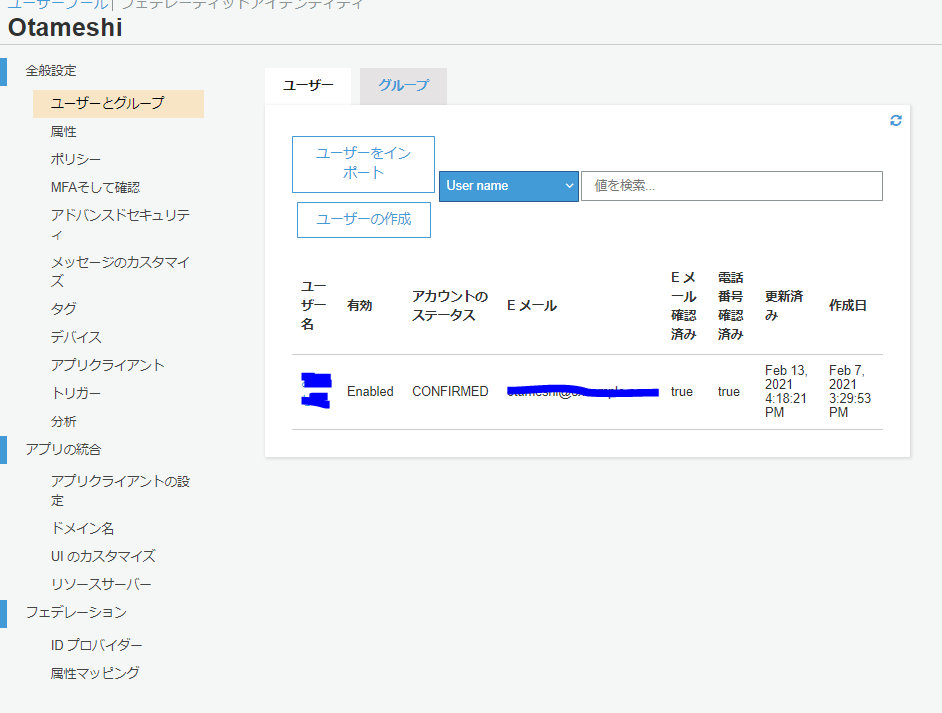Create a user with ユーザーの作成 button
The width and height of the screenshot is (942, 713).
coord(364,220)
